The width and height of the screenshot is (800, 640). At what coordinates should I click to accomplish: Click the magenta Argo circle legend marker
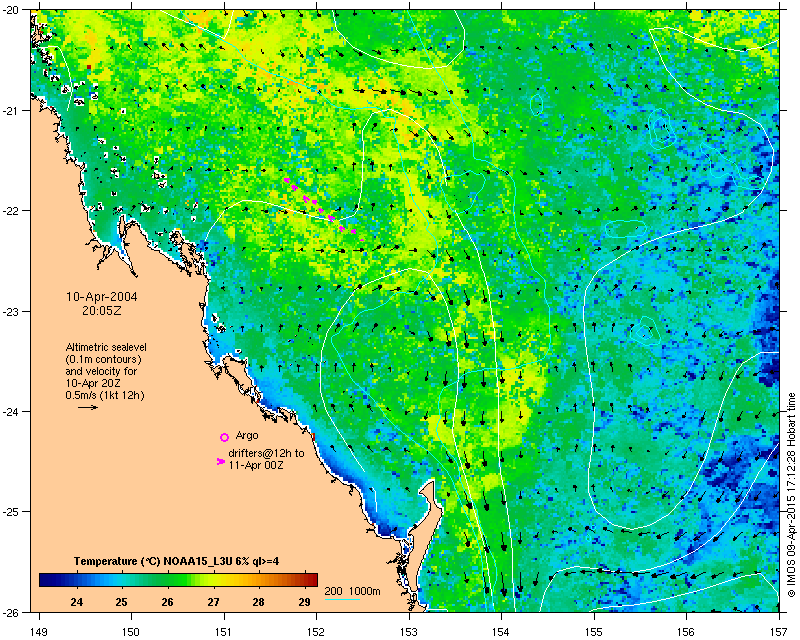(x=224, y=437)
